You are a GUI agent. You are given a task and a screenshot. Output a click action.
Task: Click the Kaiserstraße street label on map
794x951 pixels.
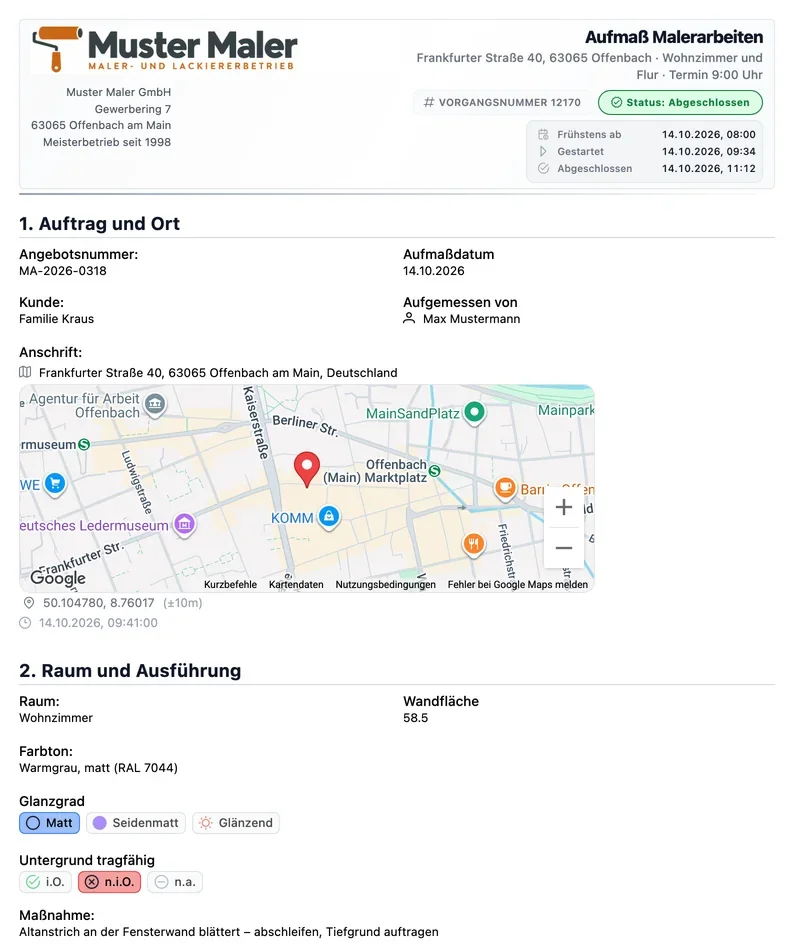pos(256,423)
